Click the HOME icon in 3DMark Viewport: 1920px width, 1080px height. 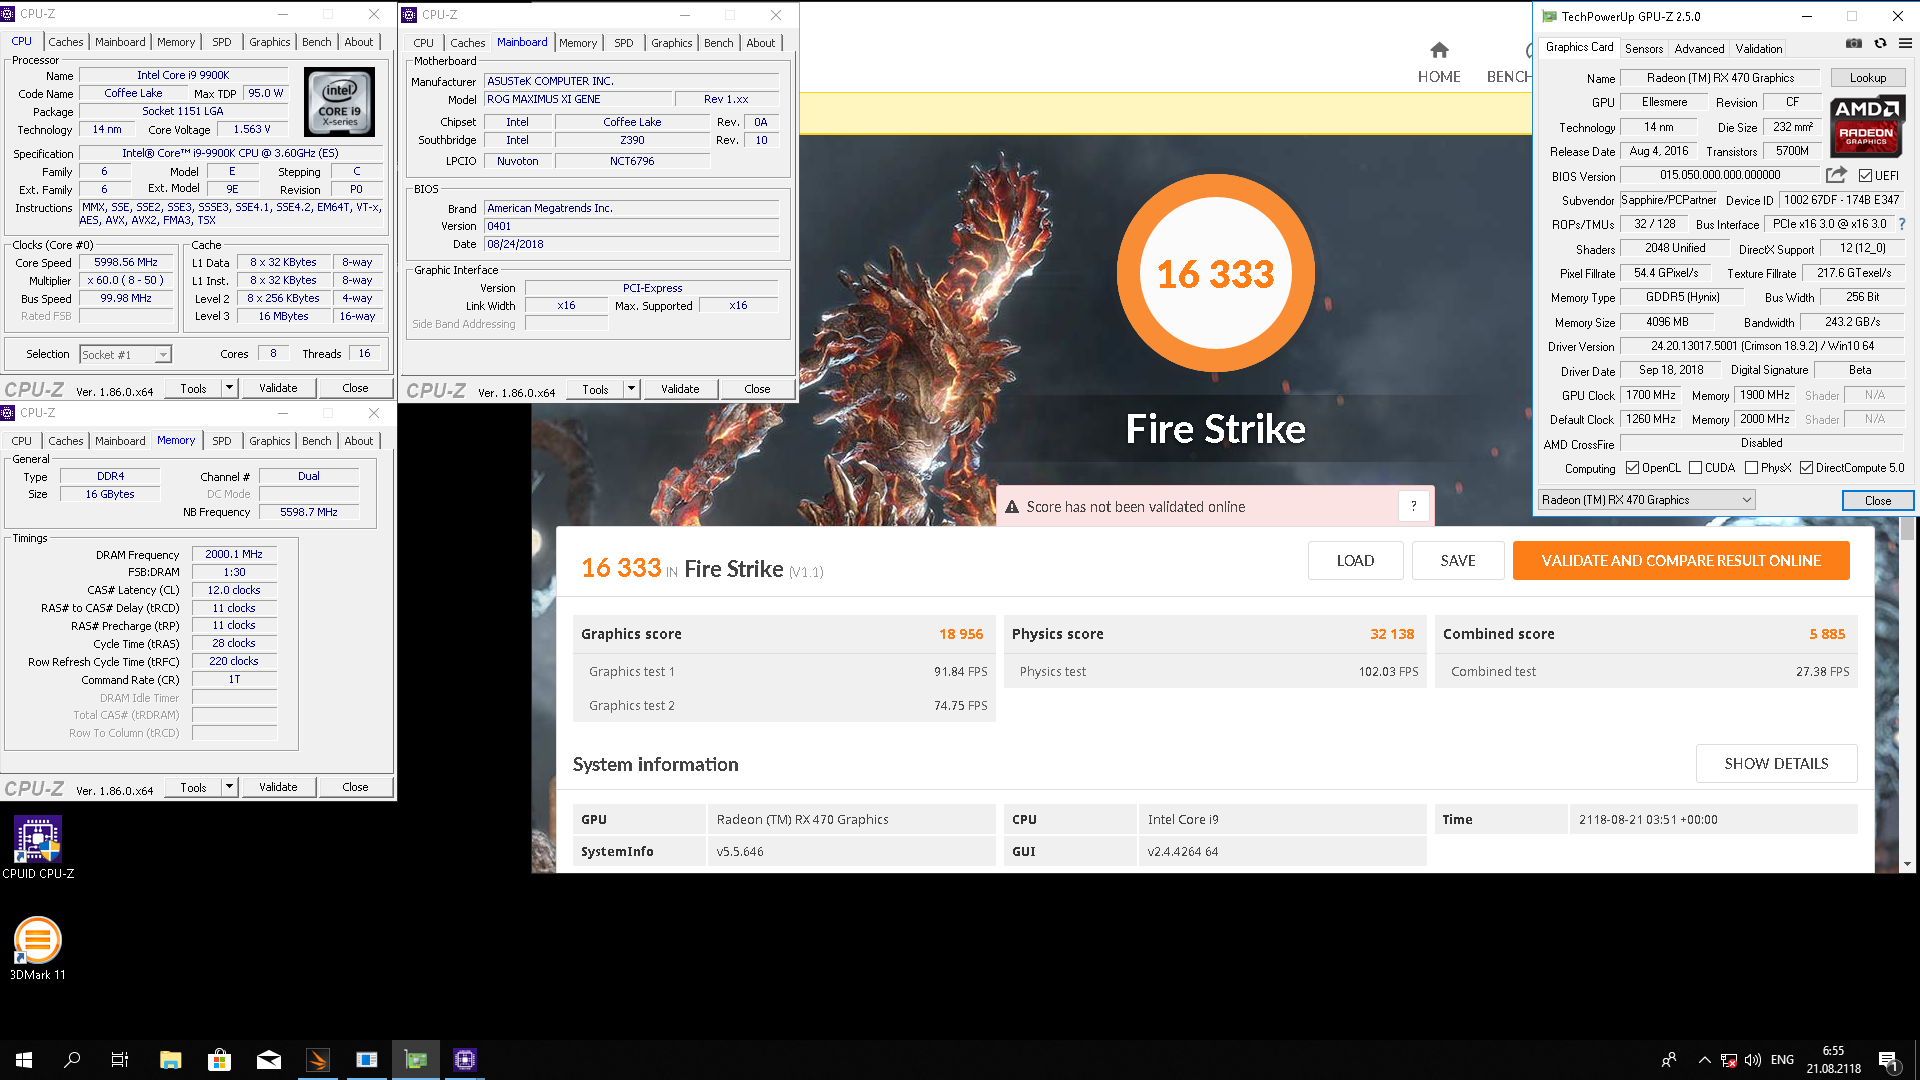point(1439,50)
